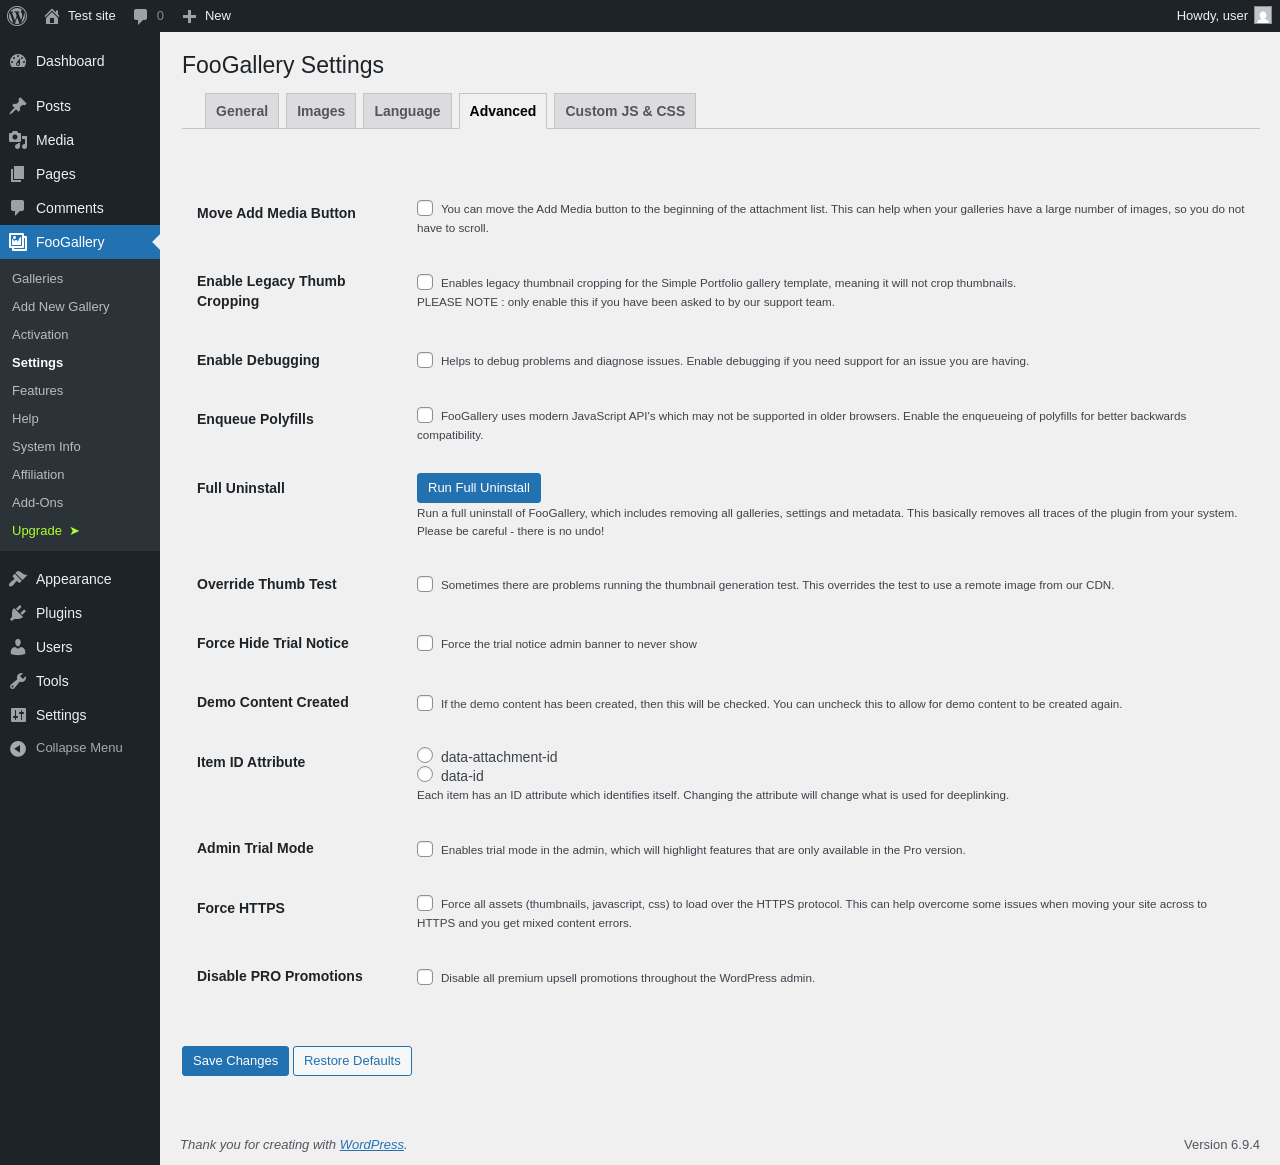Go to Add New Gallery
This screenshot has width=1280, height=1165.
point(80,307)
